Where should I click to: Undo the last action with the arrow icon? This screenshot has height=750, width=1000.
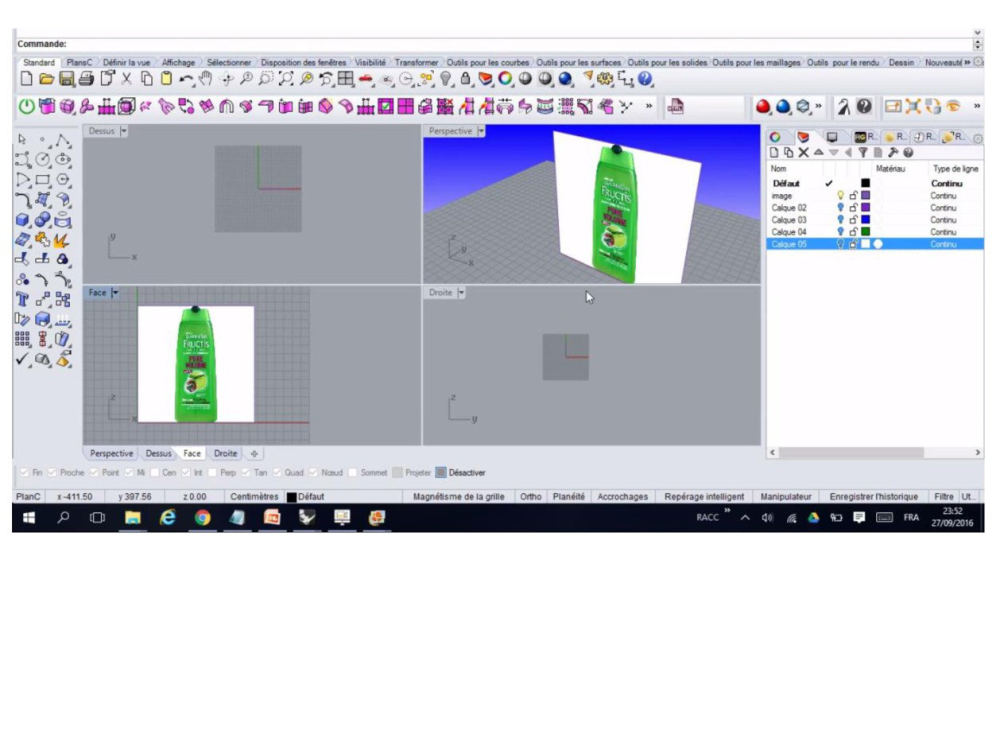point(186,79)
